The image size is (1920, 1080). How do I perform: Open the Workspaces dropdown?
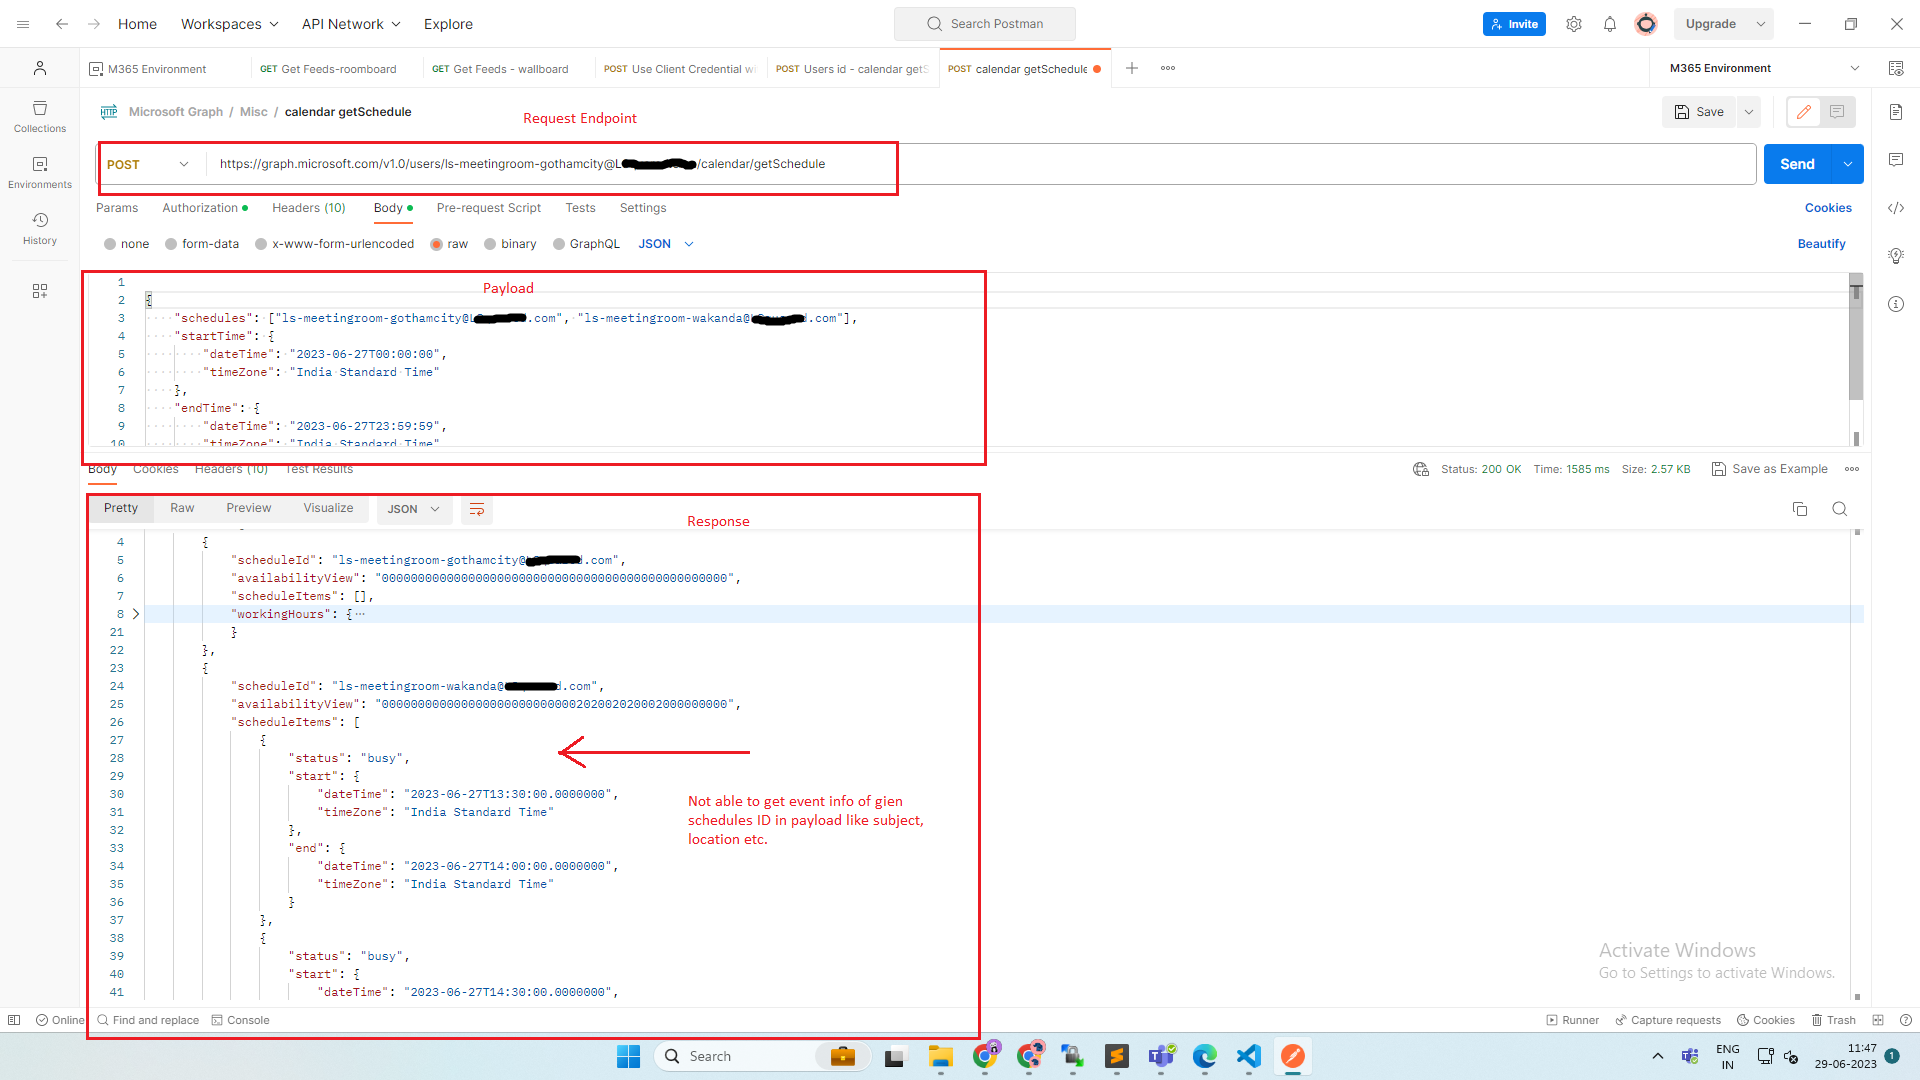point(229,24)
